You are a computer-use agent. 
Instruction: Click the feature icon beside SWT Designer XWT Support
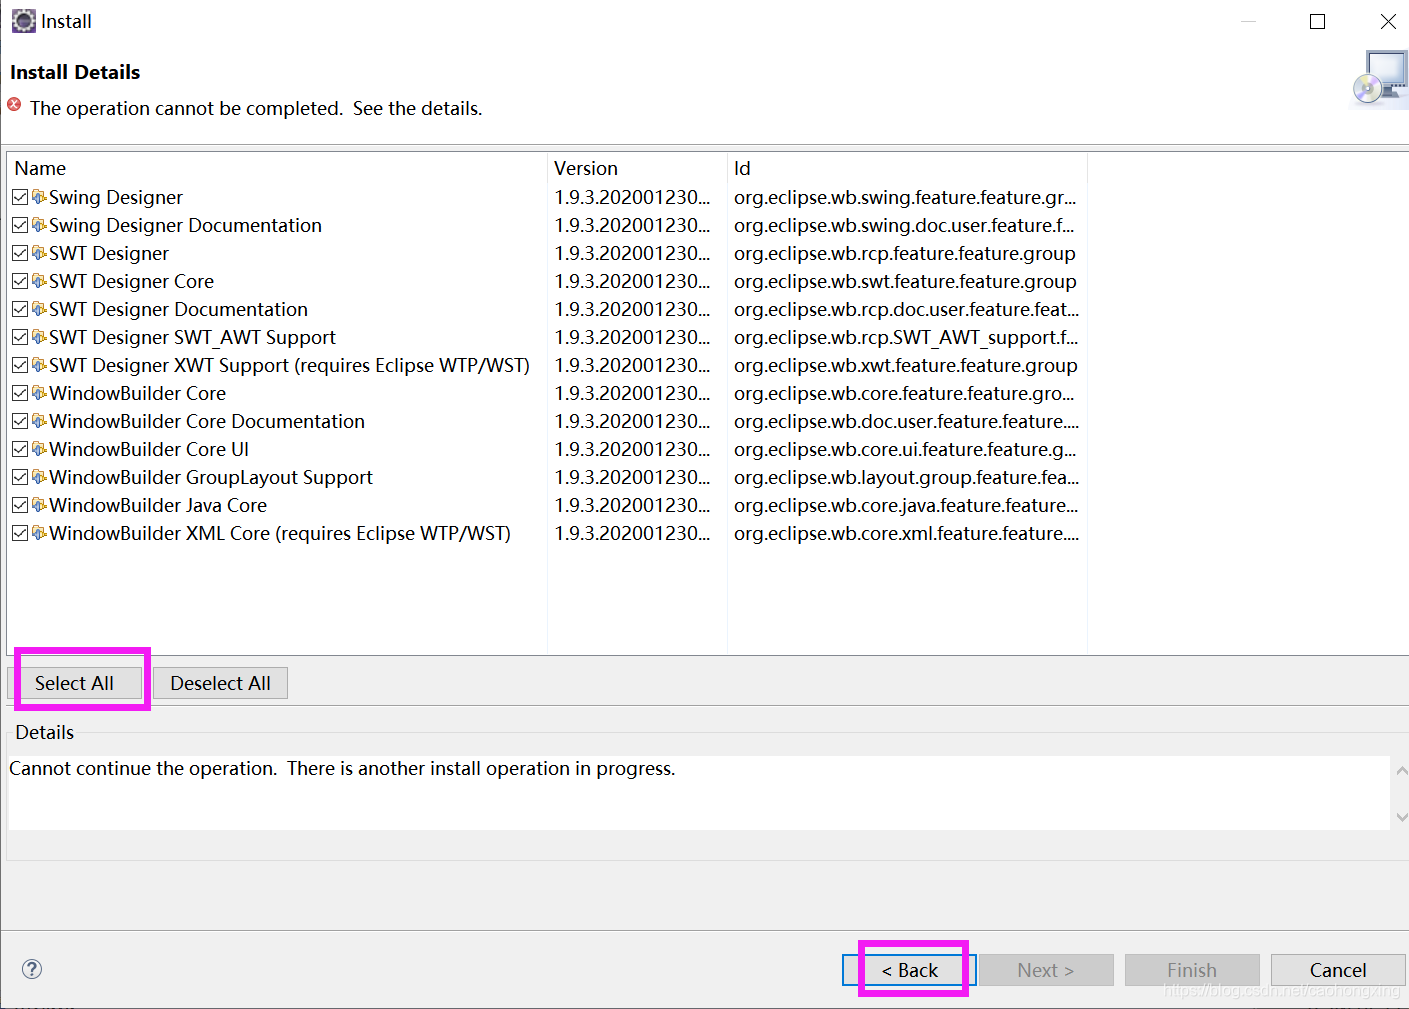click(39, 365)
